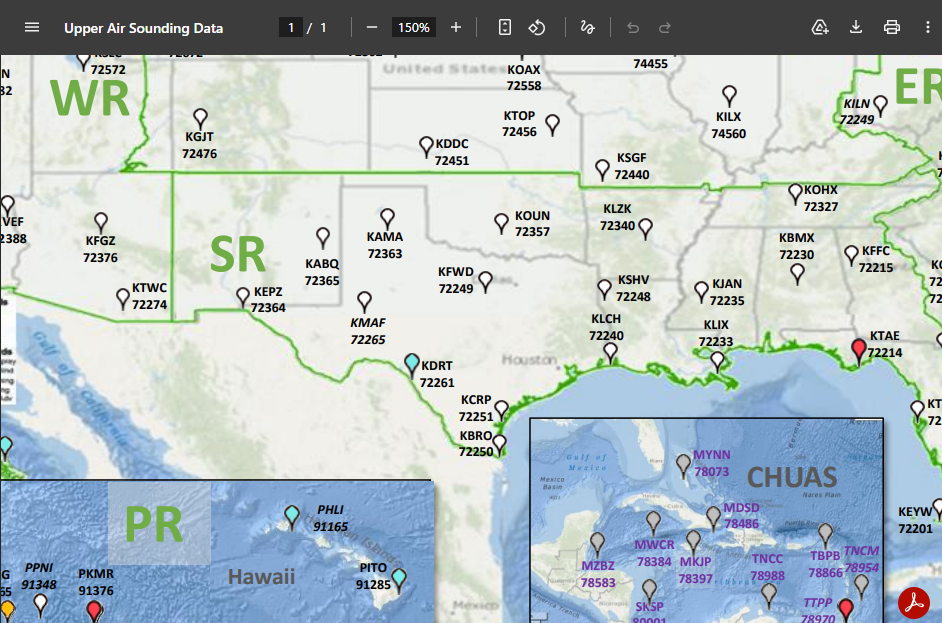Screen dimensions: 942x623
Task: Open the sidebar hamburger menu
Action: 32,27
